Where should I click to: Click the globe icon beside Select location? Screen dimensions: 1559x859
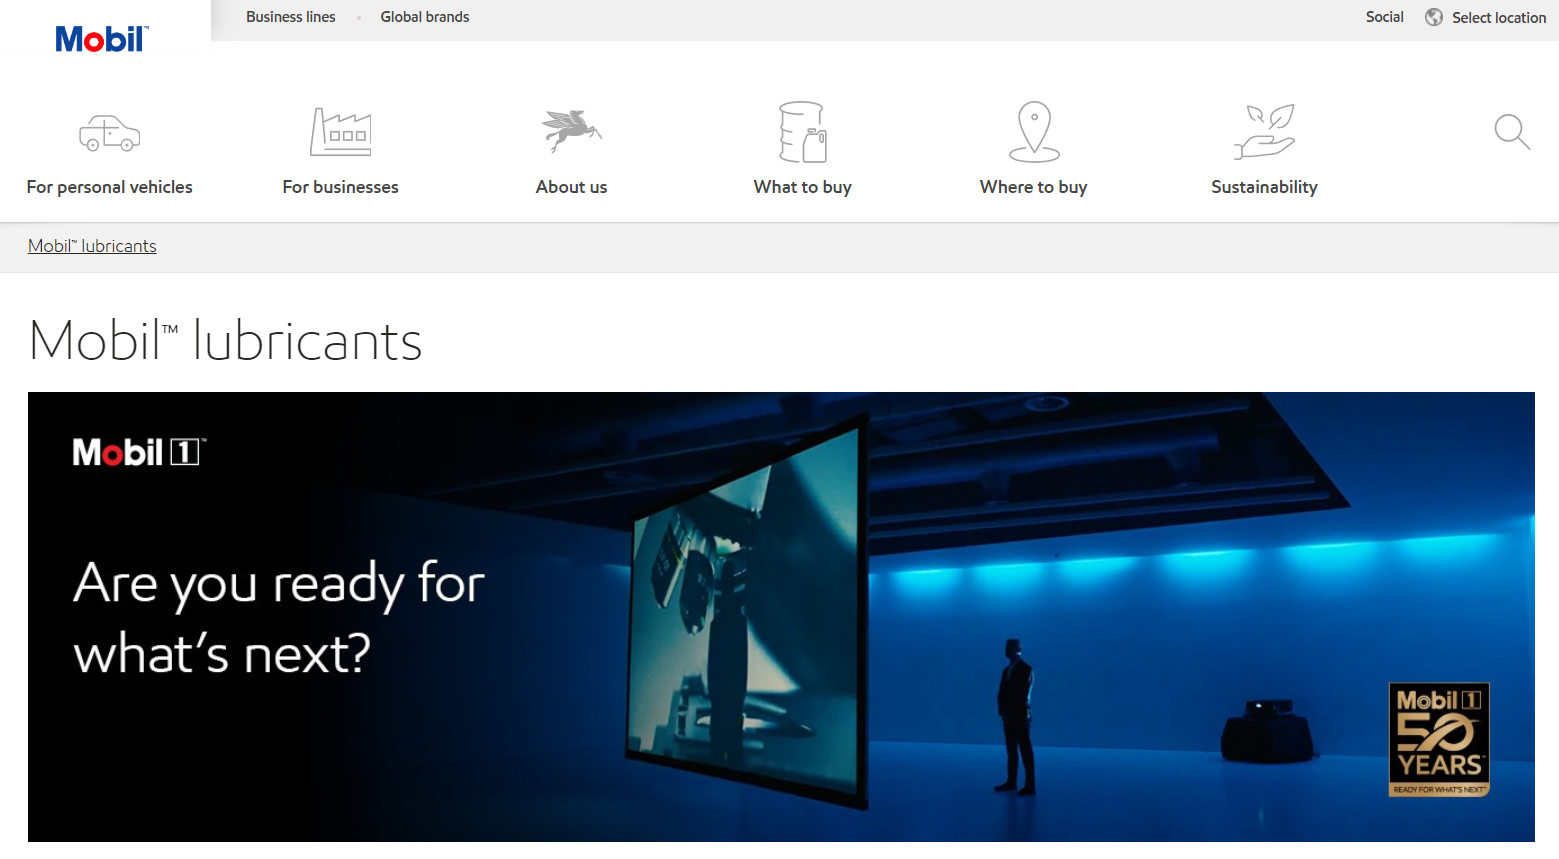tap(1434, 17)
